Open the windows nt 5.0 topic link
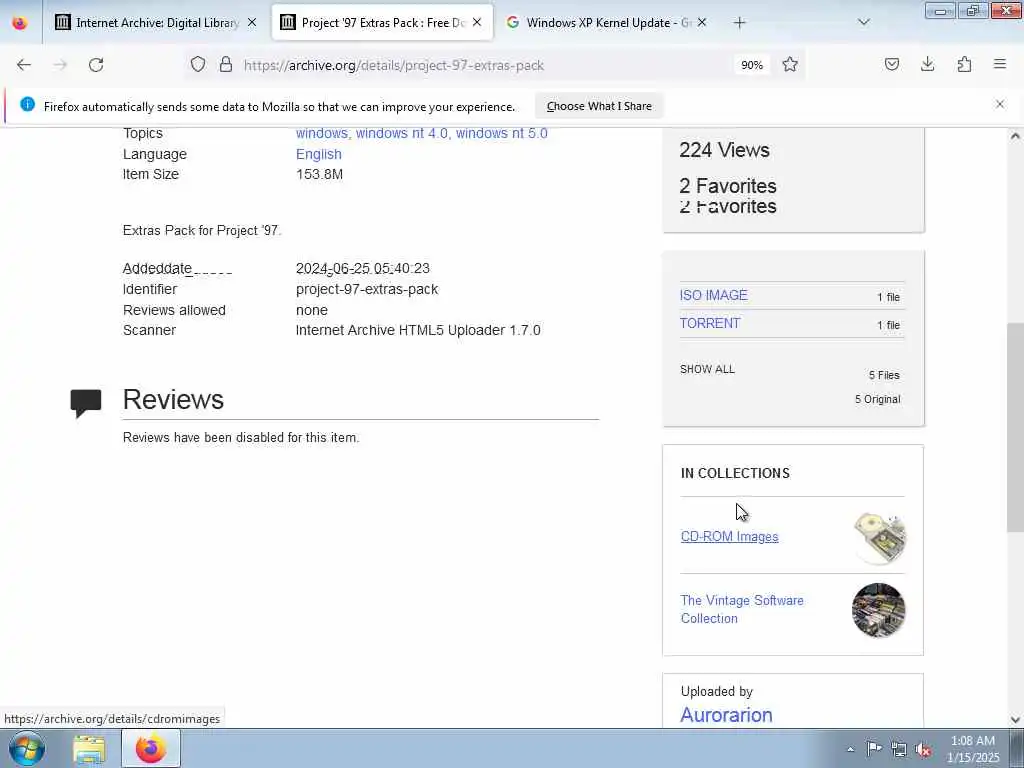The height and width of the screenshot is (768, 1024). [x=502, y=133]
